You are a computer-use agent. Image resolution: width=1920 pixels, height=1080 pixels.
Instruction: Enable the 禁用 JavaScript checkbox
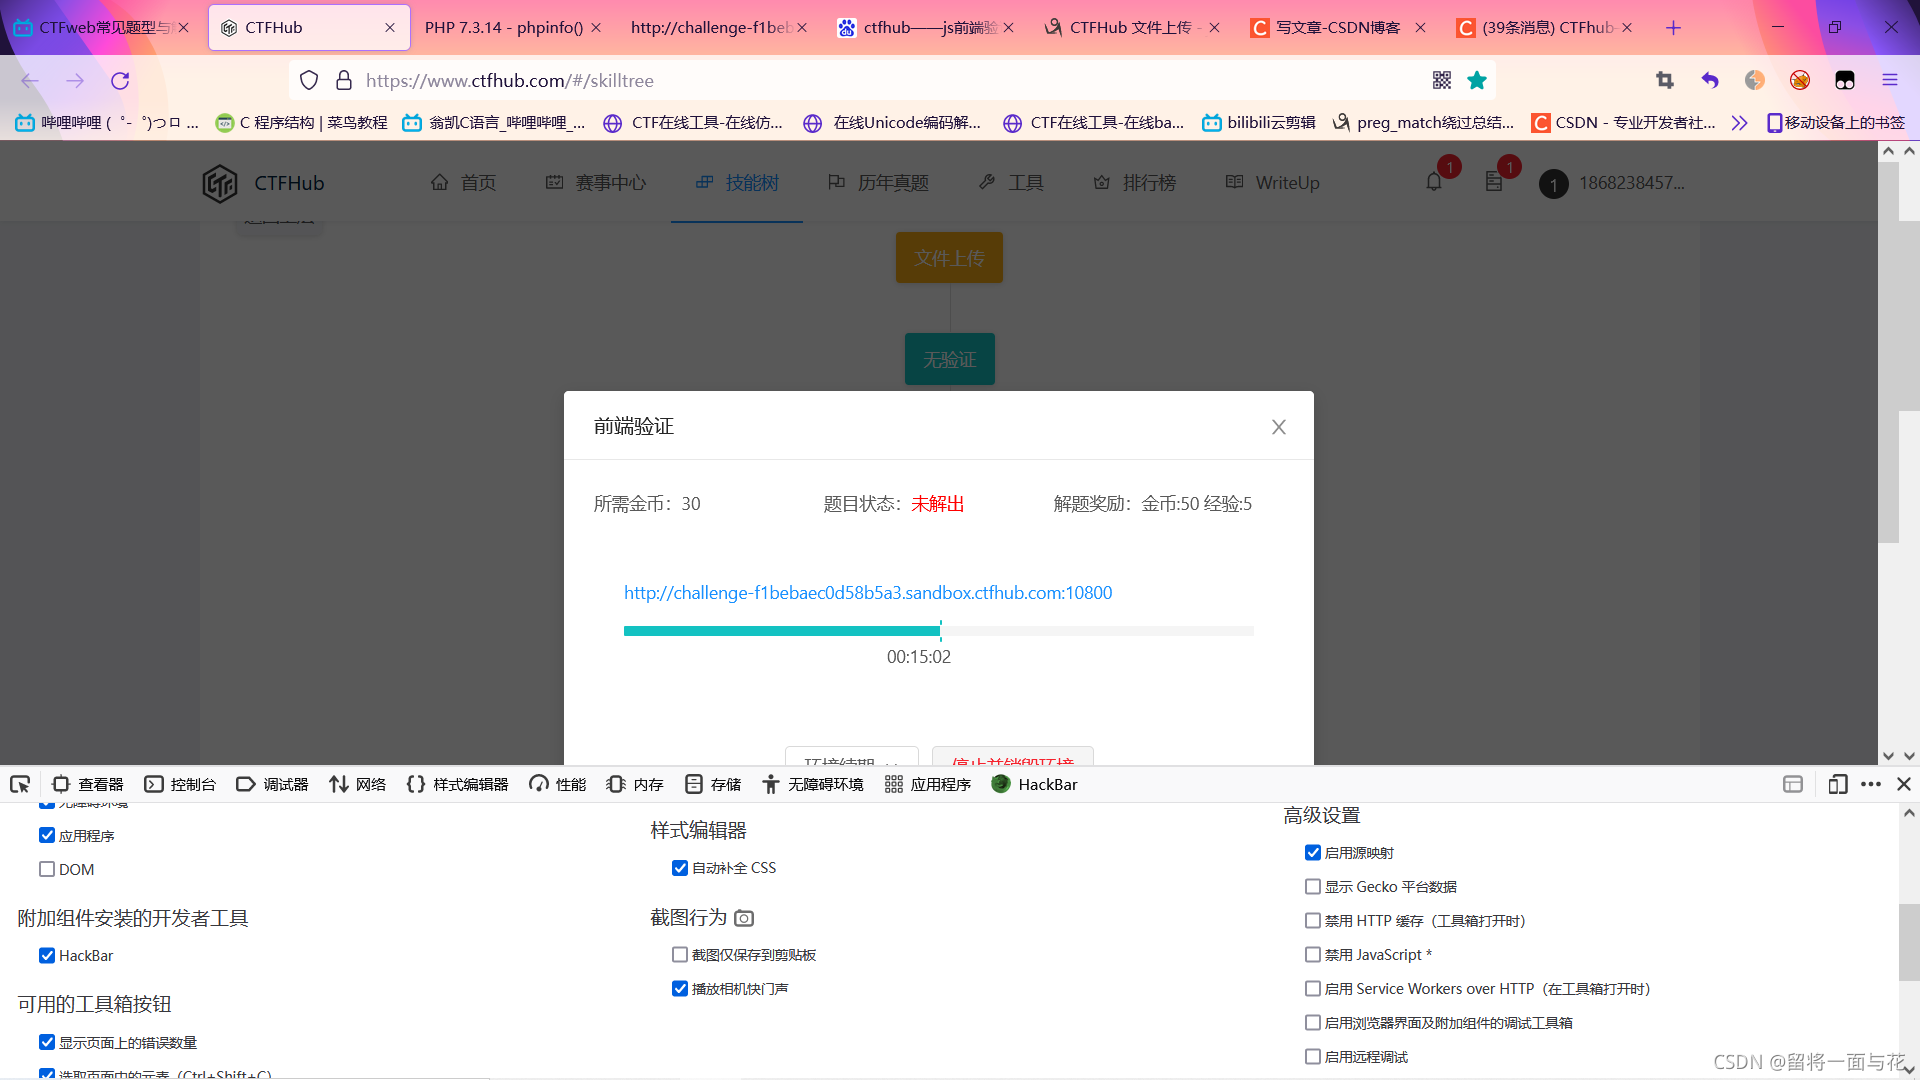[1313, 954]
